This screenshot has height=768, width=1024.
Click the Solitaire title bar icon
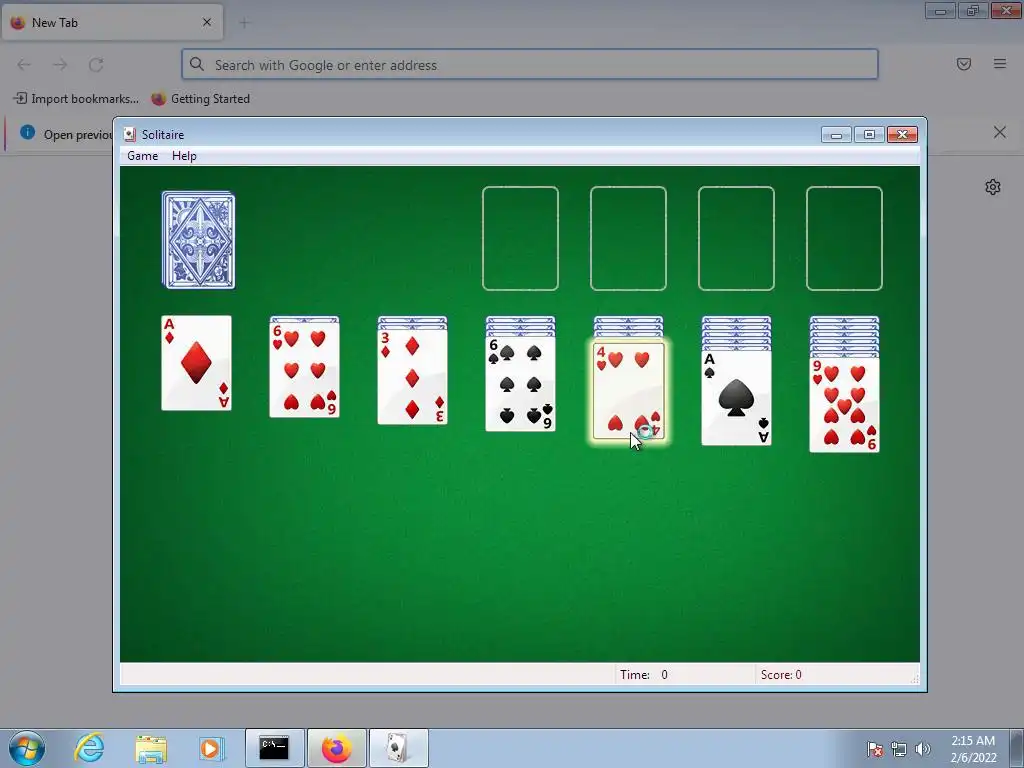coord(130,135)
